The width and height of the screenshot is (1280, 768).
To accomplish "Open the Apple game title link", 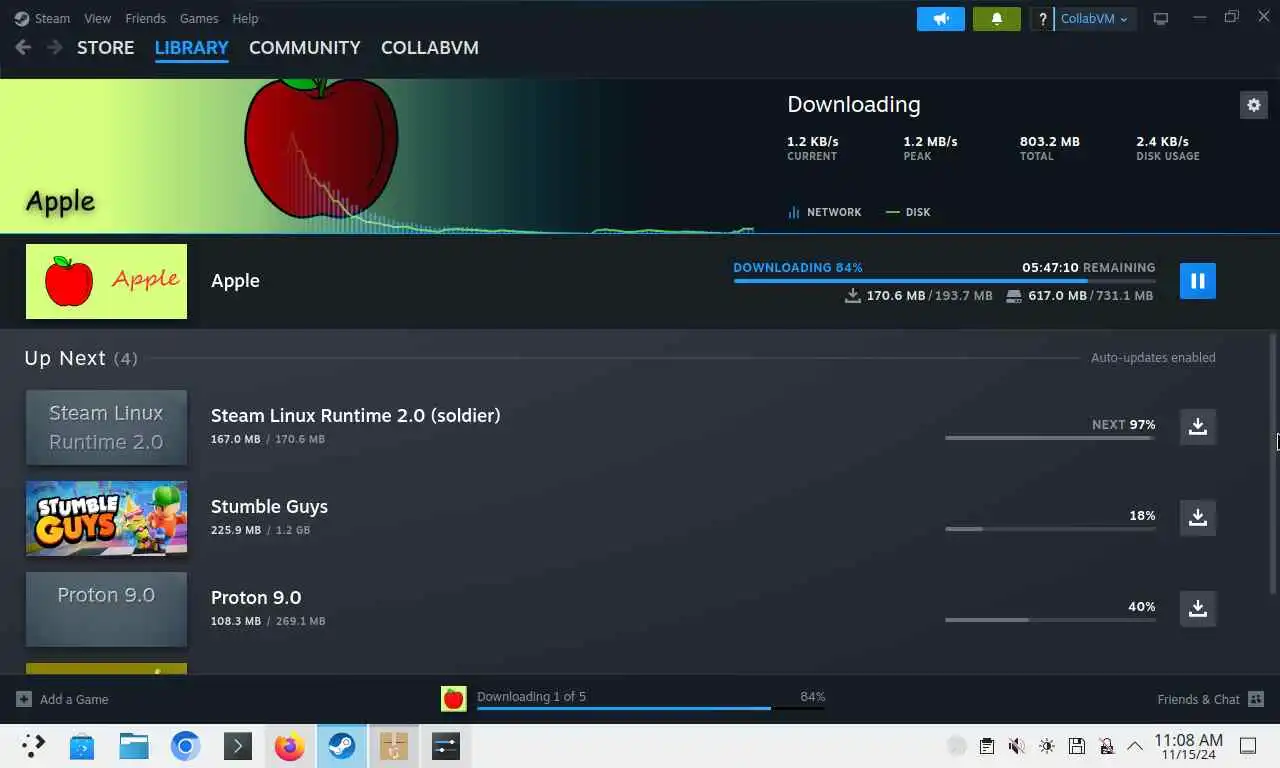I will (x=235, y=281).
